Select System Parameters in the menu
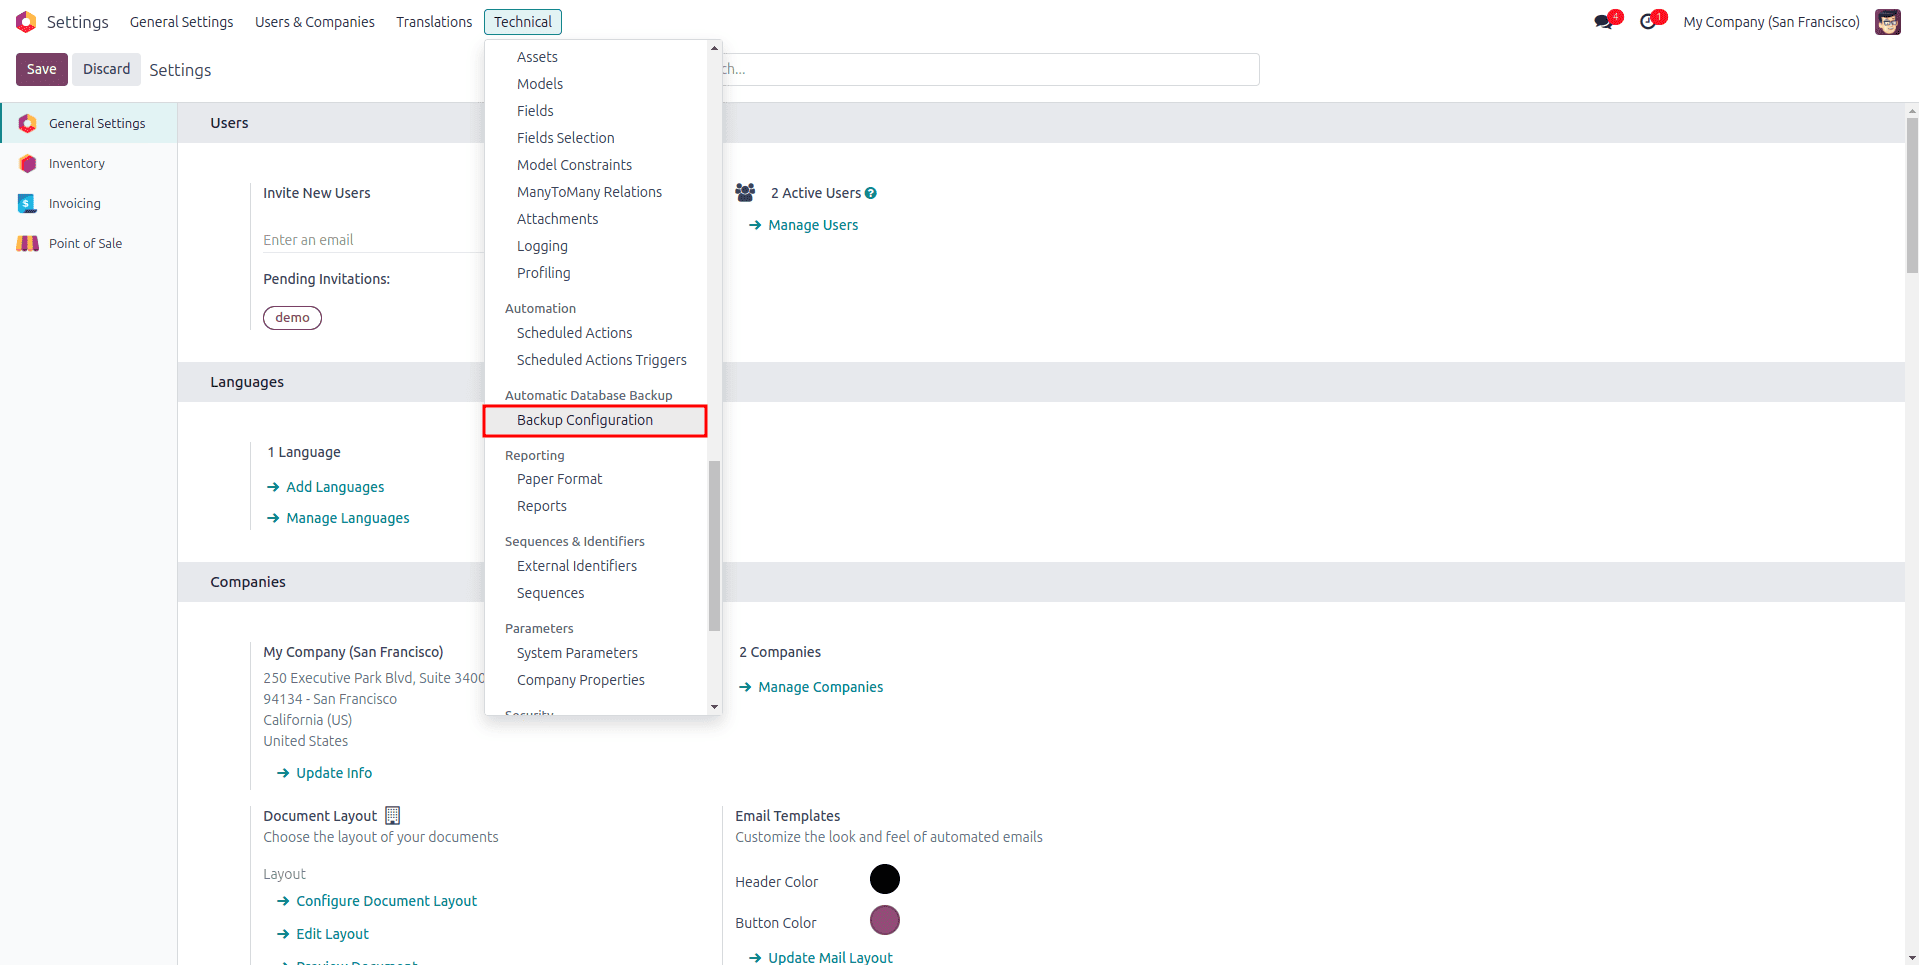The height and width of the screenshot is (965, 1919). point(577,653)
